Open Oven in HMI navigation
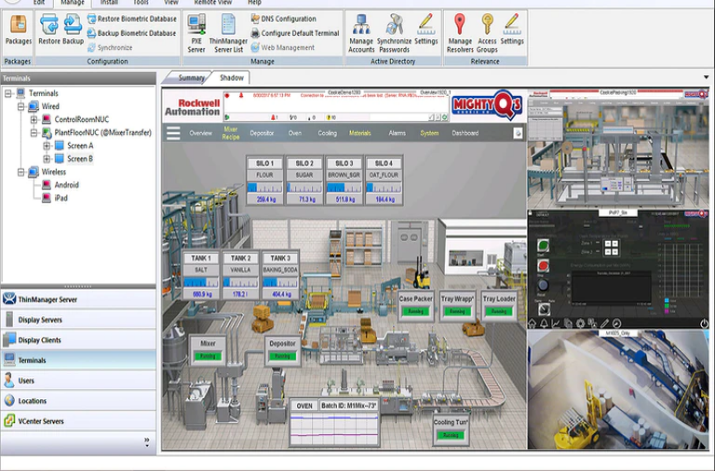Screen dimensions: 715x471 click(295, 133)
